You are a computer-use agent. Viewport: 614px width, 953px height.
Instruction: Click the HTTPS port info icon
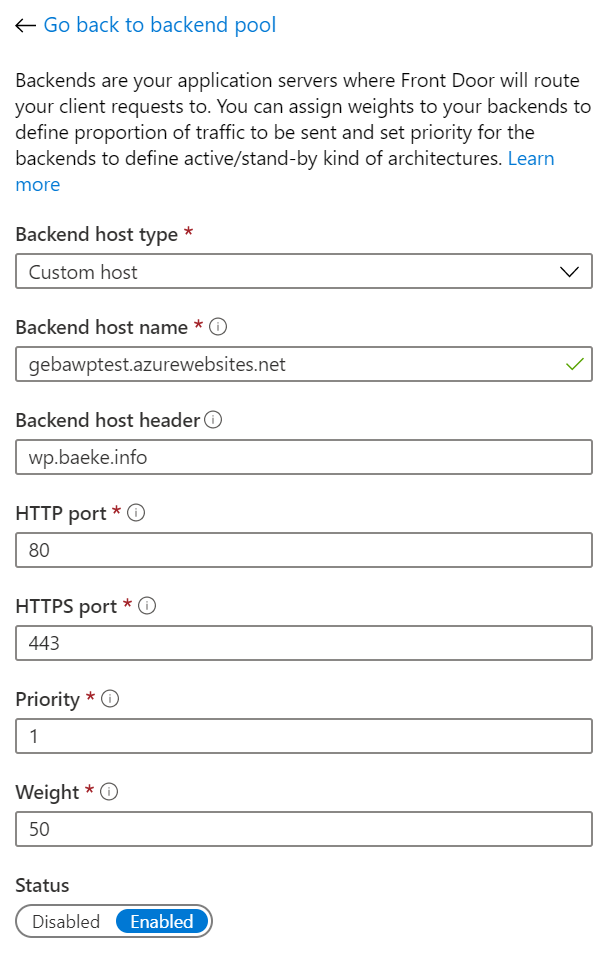[148, 606]
